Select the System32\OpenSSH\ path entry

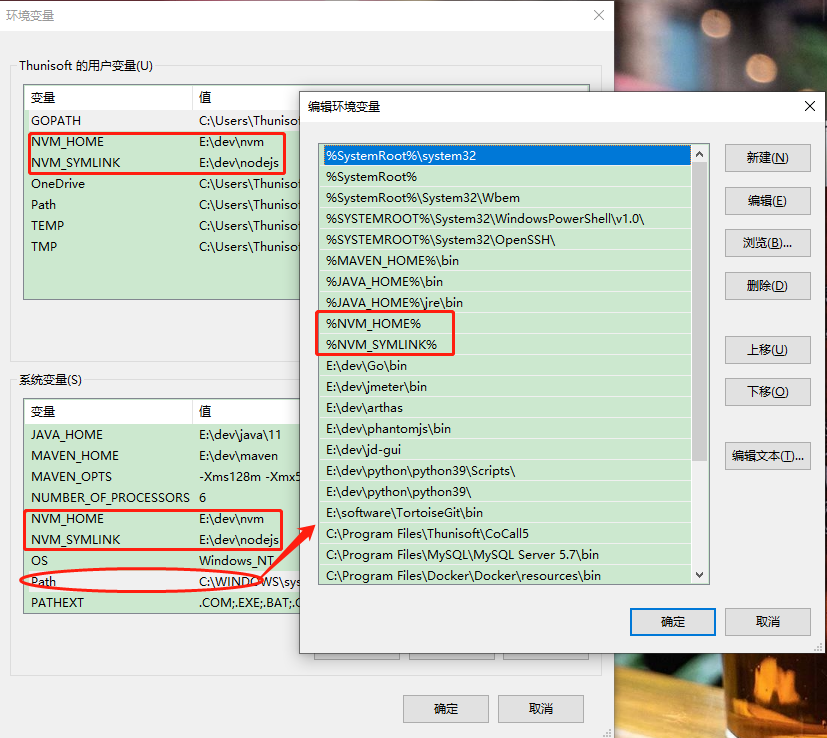505,239
